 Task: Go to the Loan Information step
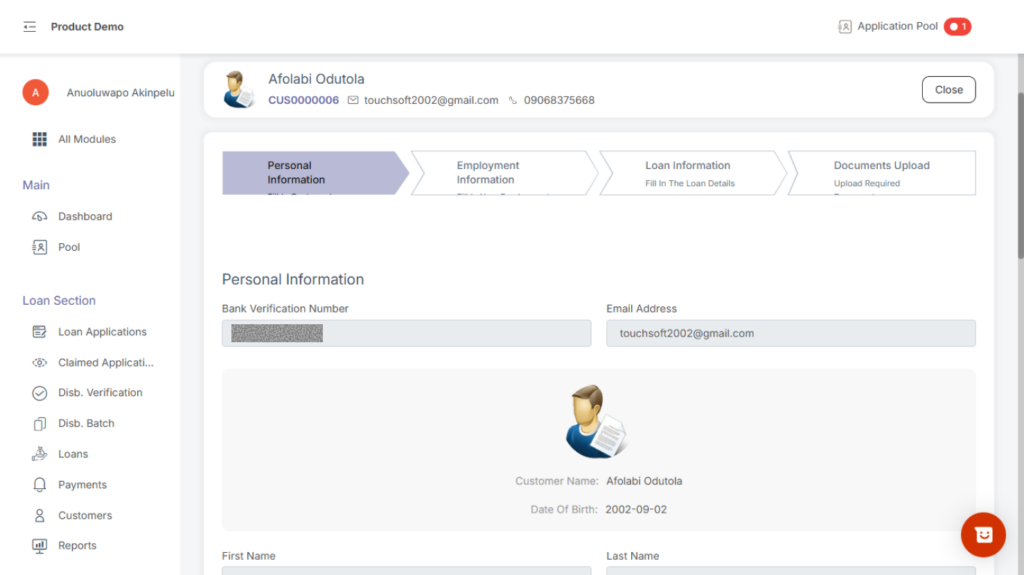coord(688,173)
